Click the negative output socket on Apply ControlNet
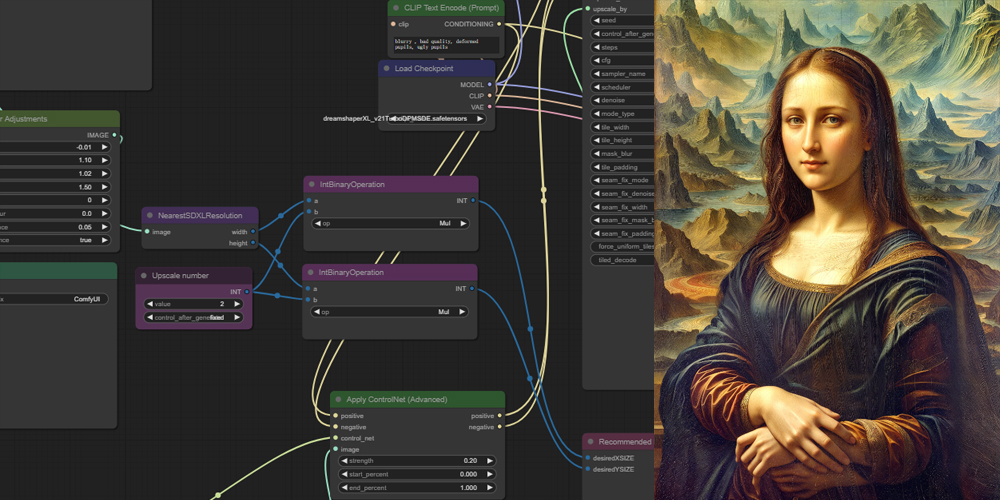1000x500 pixels. 499,427
